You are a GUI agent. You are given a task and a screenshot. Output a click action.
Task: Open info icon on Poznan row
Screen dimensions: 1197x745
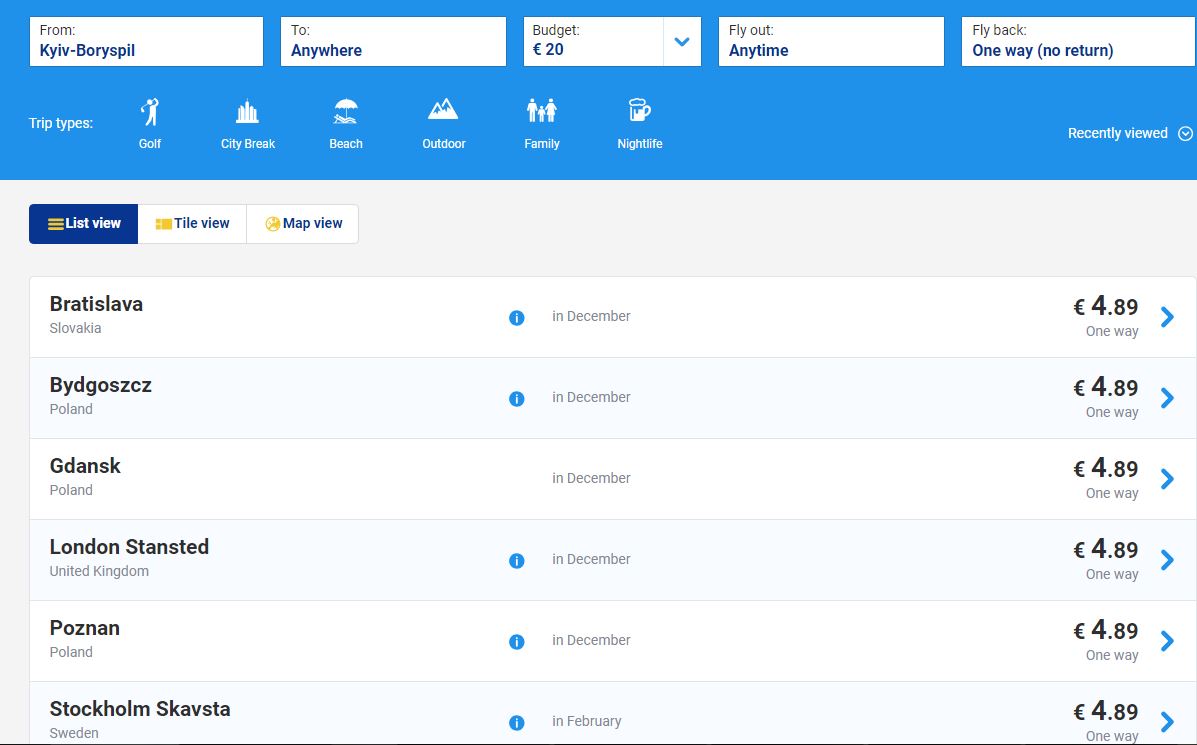click(x=517, y=642)
